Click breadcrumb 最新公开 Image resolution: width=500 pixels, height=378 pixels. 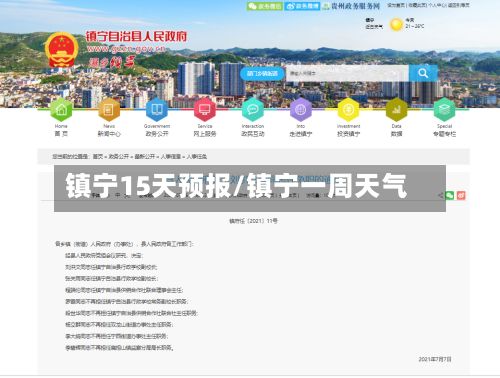145,156
